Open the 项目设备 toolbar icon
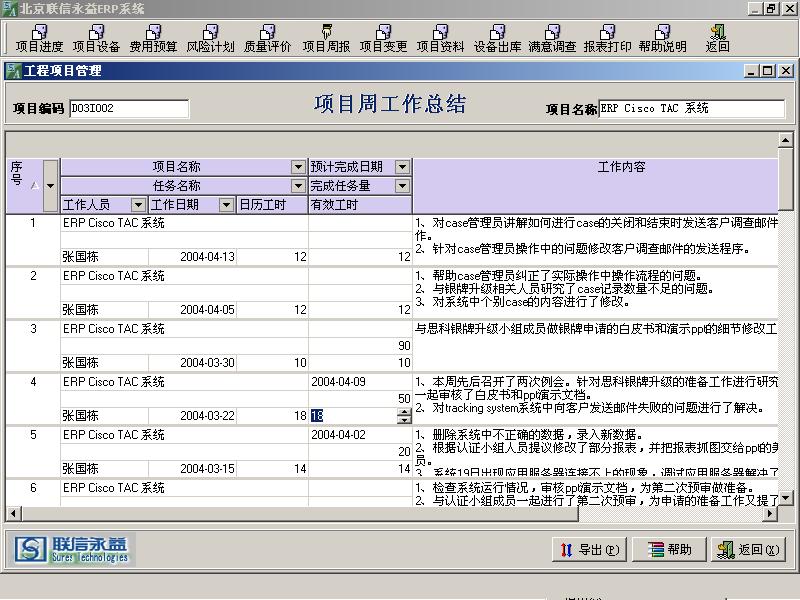The height and width of the screenshot is (600, 800). pyautogui.click(x=96, y=39)
